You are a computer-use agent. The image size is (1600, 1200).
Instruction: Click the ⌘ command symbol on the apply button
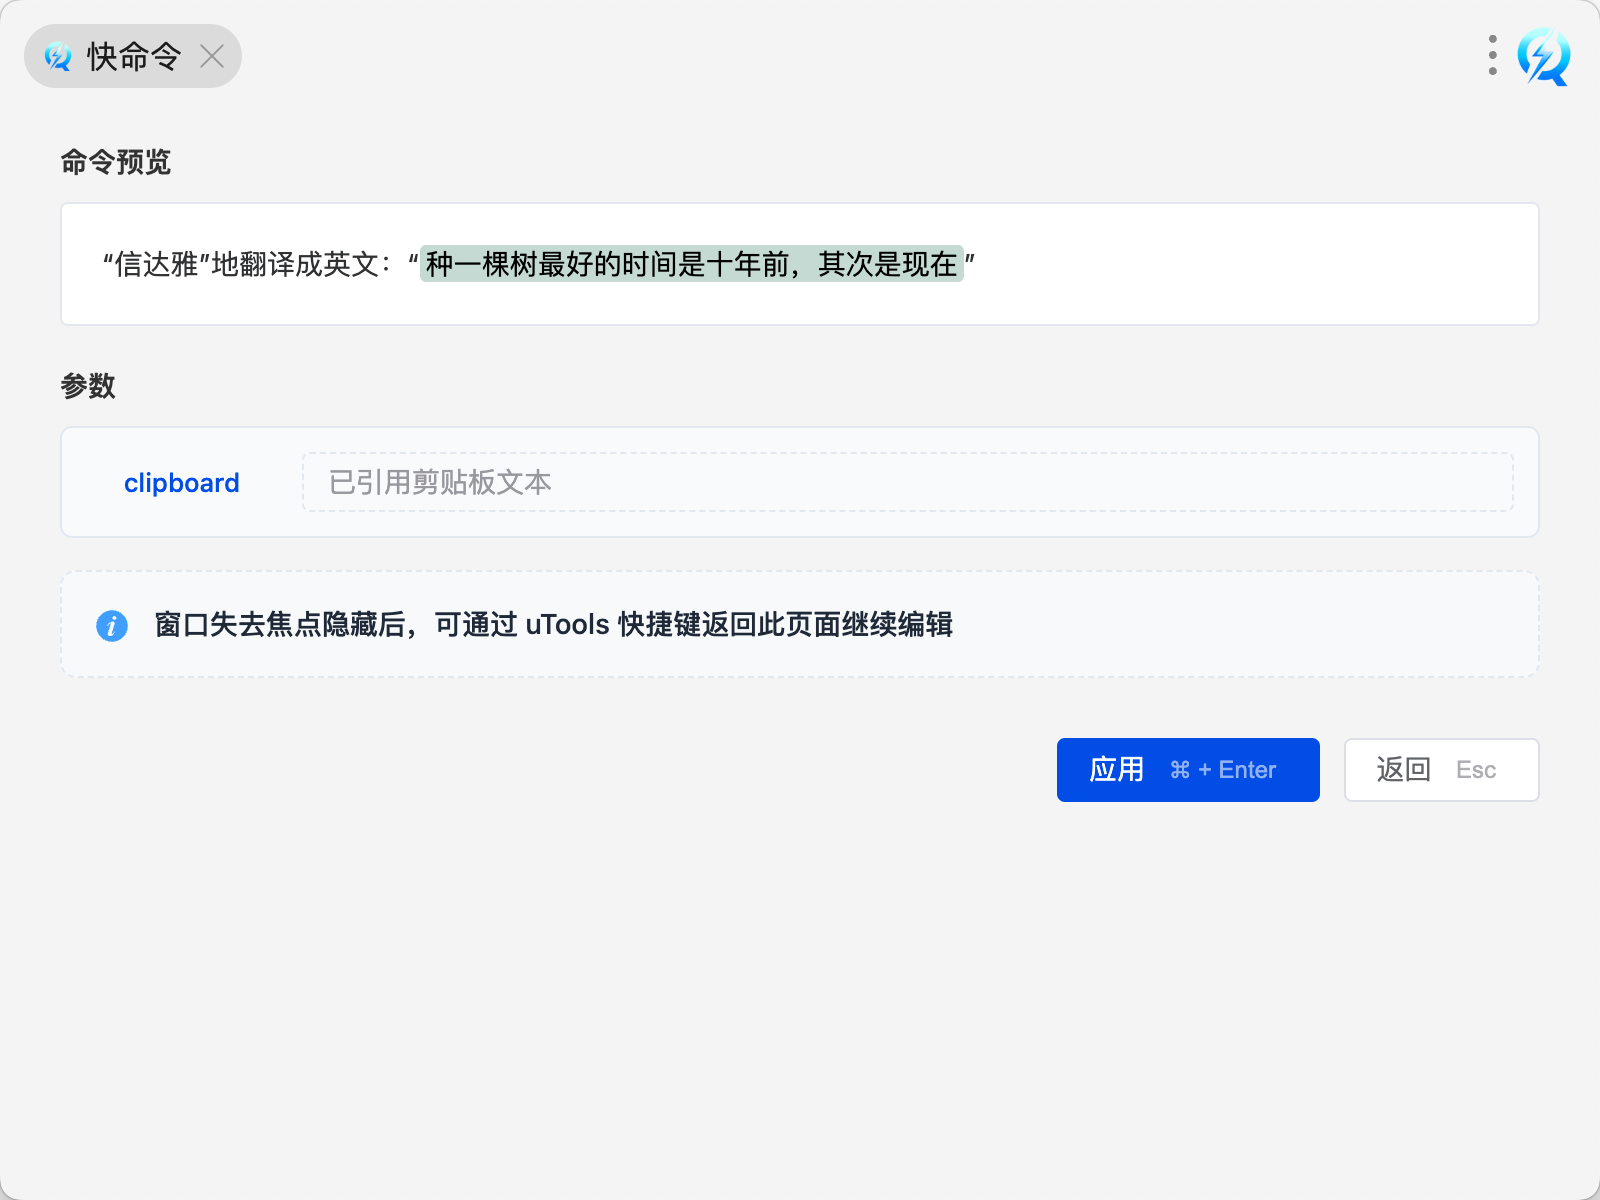point(1180,770)
